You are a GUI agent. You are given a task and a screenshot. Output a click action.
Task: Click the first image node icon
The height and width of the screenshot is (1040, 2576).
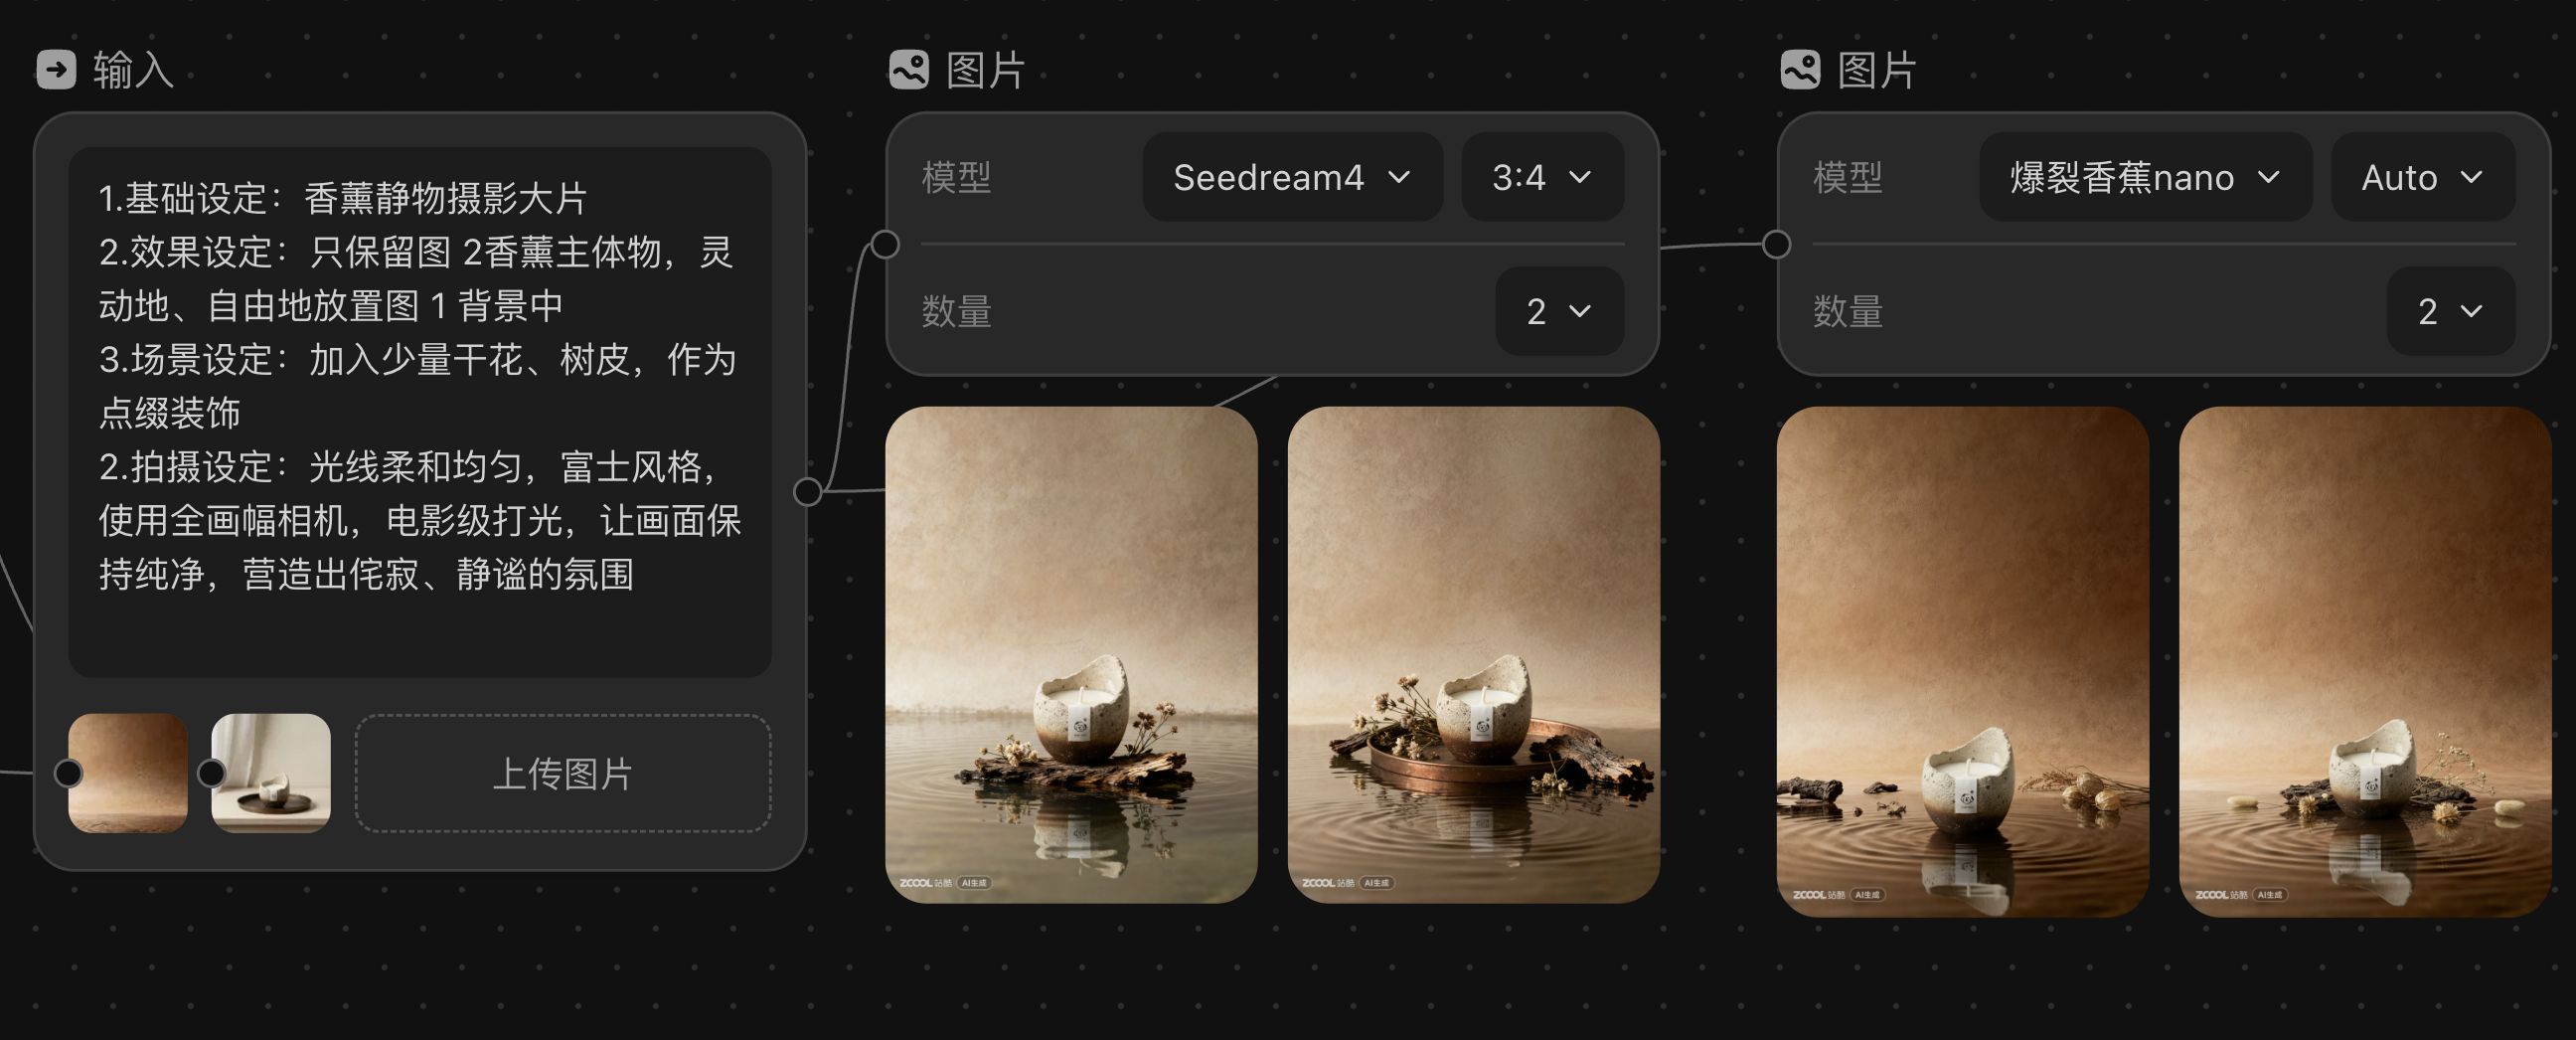pos(908,70)
